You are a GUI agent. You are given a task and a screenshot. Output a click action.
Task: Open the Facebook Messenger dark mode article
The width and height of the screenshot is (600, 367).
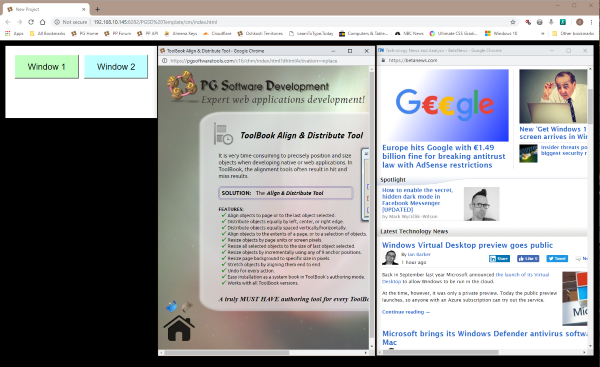click(x=417, y=200)
